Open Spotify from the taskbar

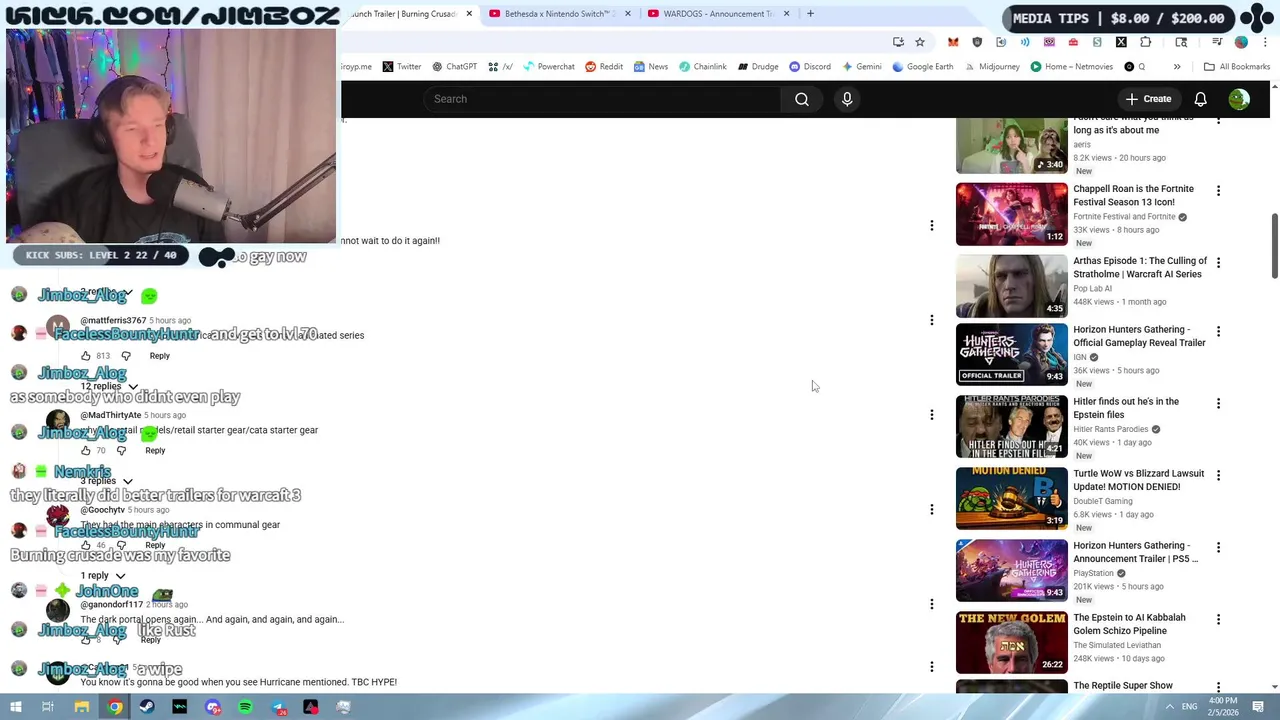click(245, 707)
